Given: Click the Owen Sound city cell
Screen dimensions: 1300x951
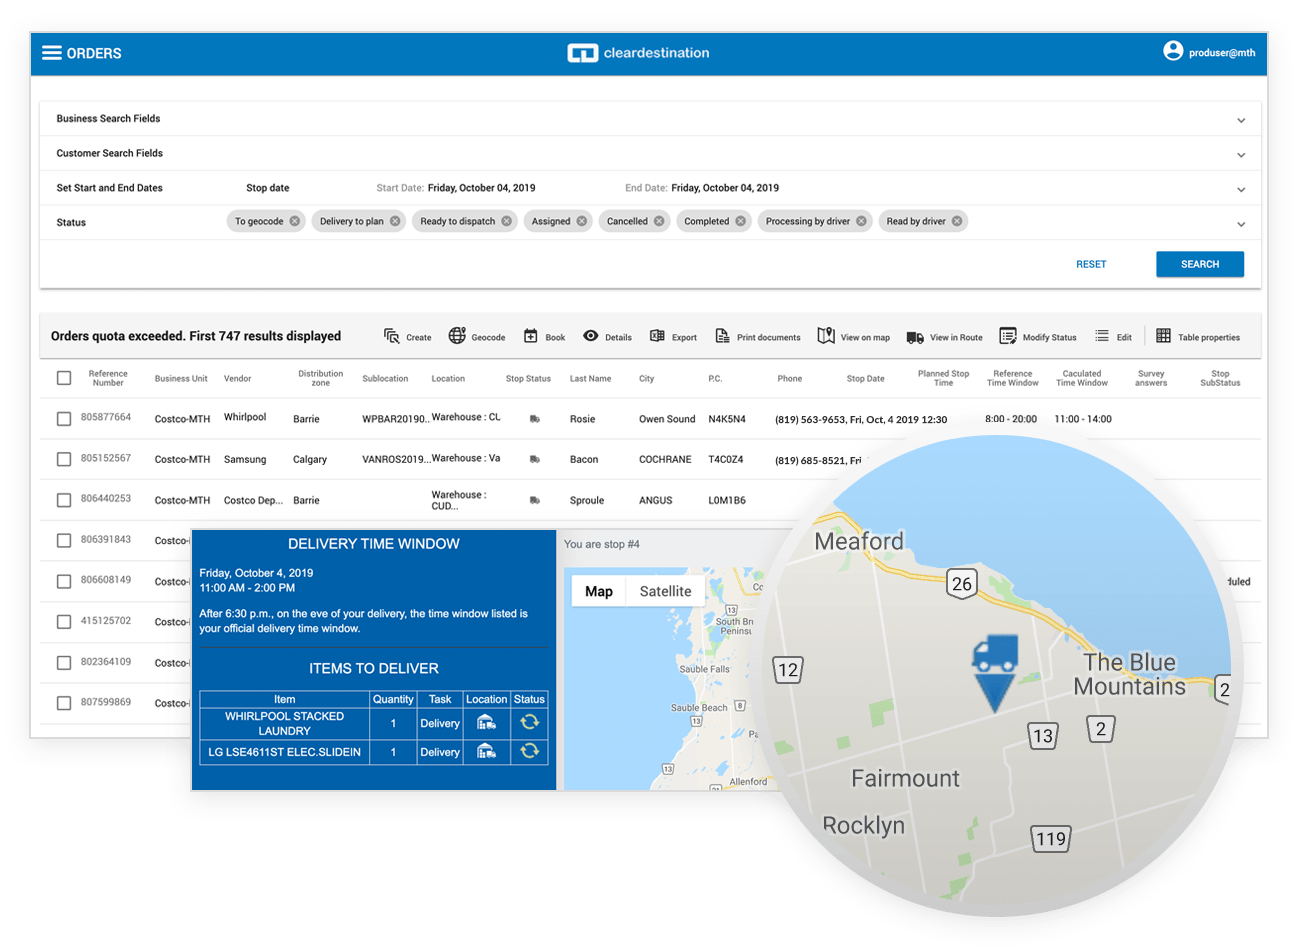Looking at the screenshot, I should (667, 419).
